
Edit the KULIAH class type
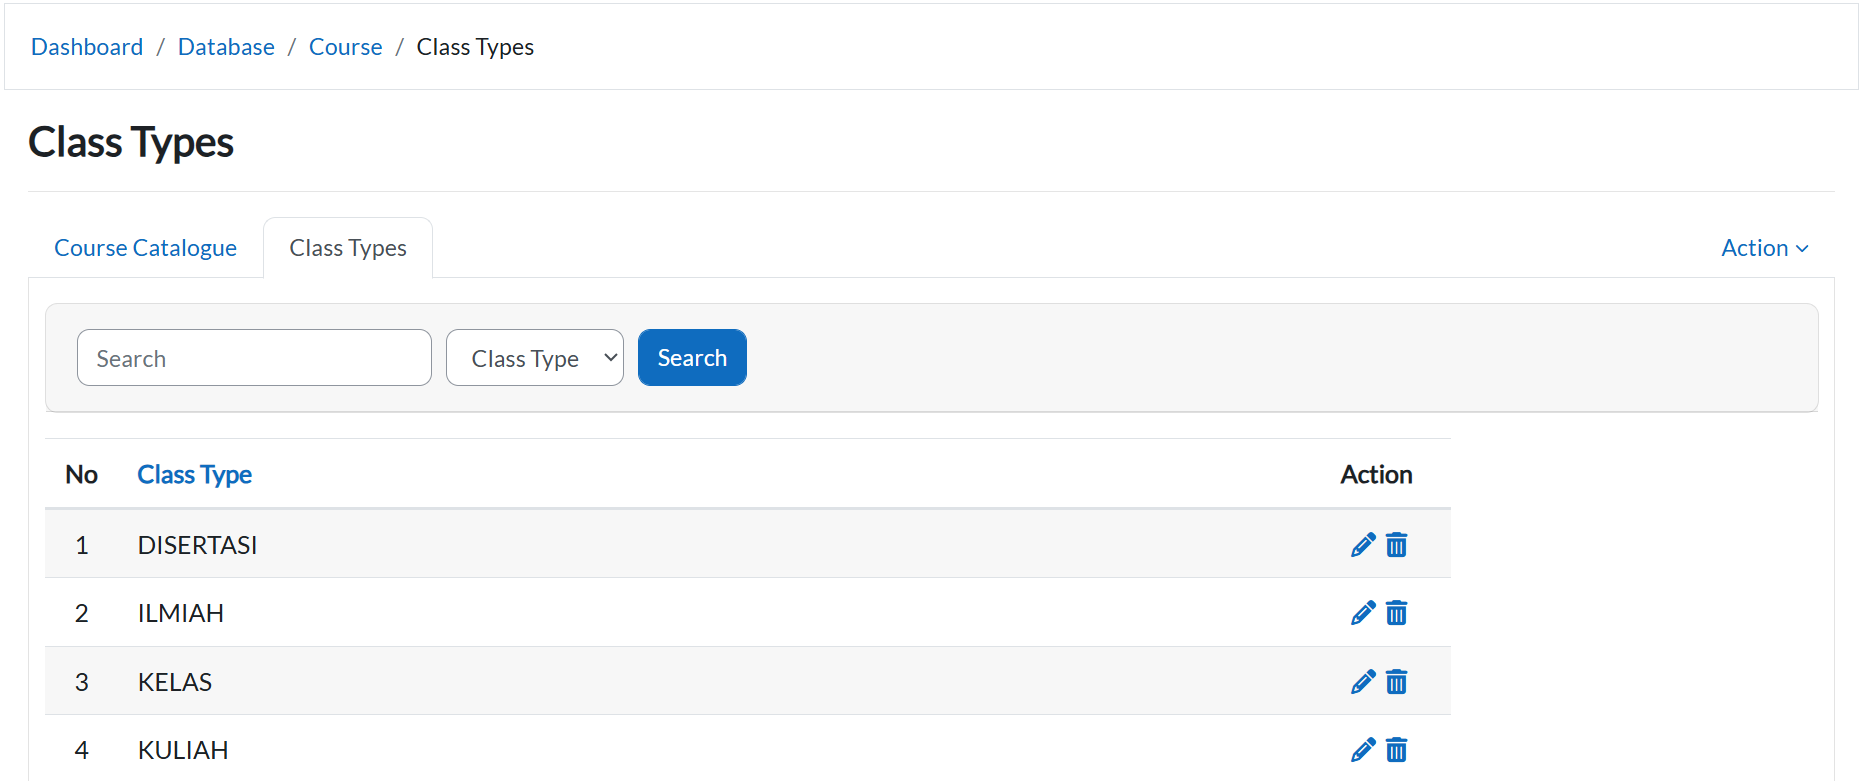(1362, 750)
